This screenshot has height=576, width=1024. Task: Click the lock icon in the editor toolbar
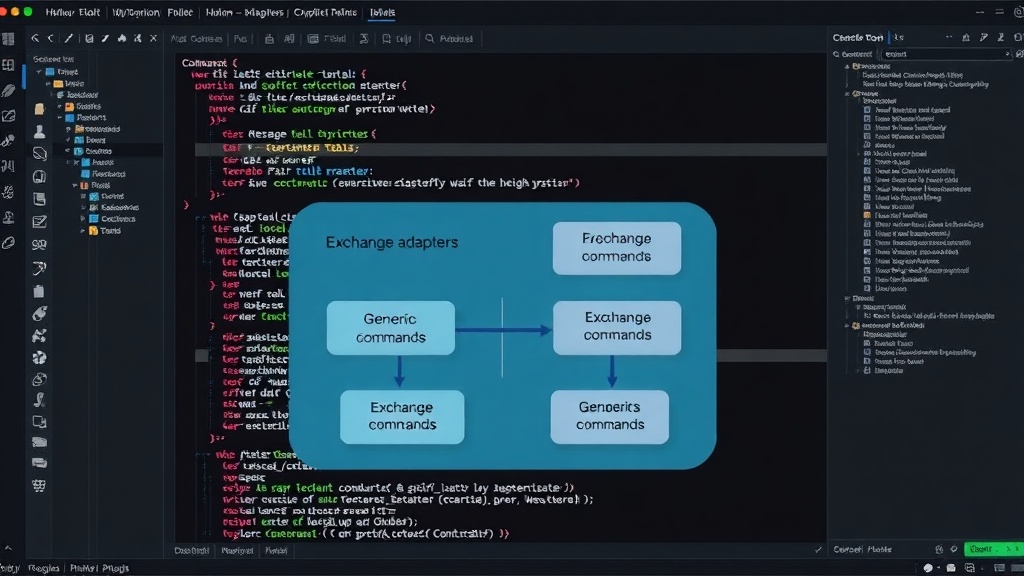click(x=269, y=39)
